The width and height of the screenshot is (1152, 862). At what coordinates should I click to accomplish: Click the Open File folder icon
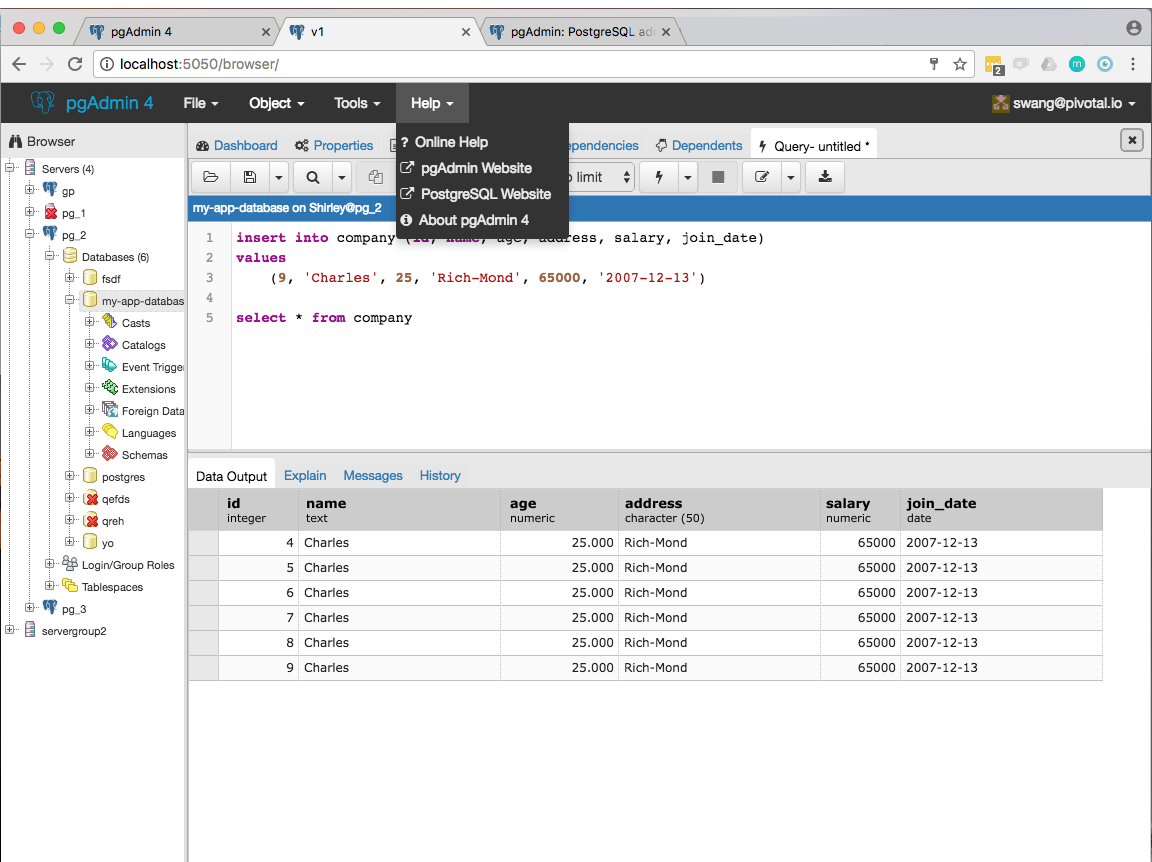(x=211, y=177)
